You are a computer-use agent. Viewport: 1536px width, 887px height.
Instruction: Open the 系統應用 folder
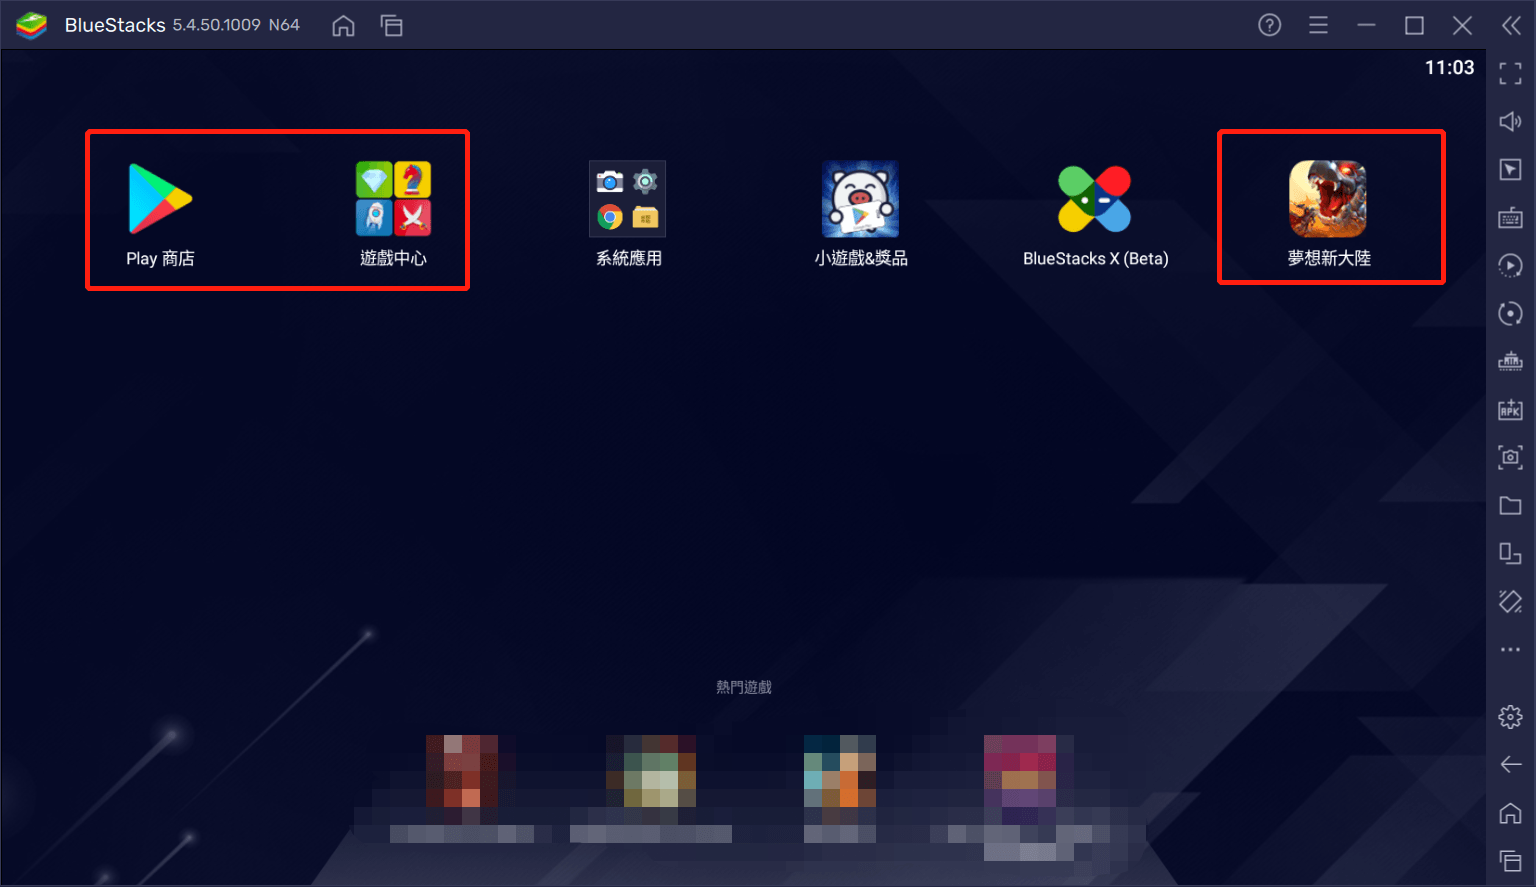pyautogui.click(x=628, y=199)
